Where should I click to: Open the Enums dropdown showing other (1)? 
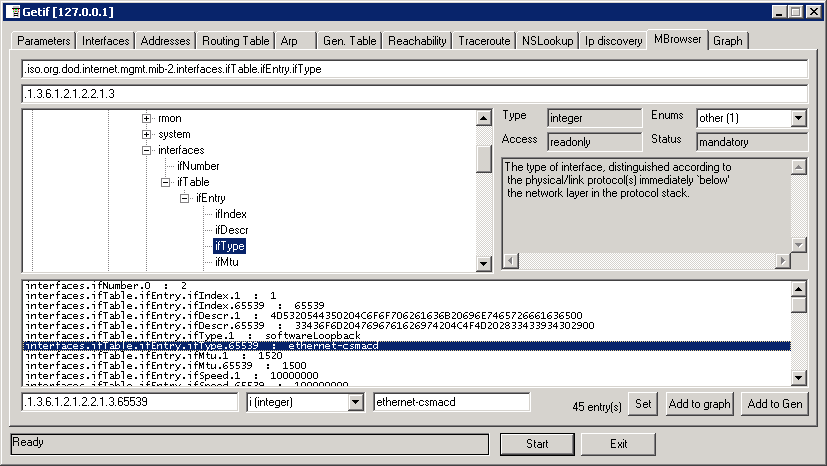point(797,118)
